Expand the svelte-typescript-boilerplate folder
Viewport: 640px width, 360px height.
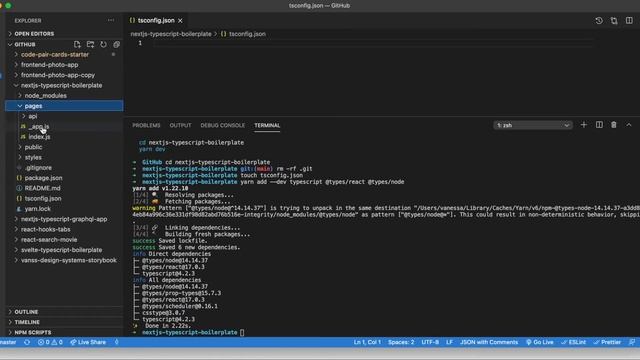[61, 250]
